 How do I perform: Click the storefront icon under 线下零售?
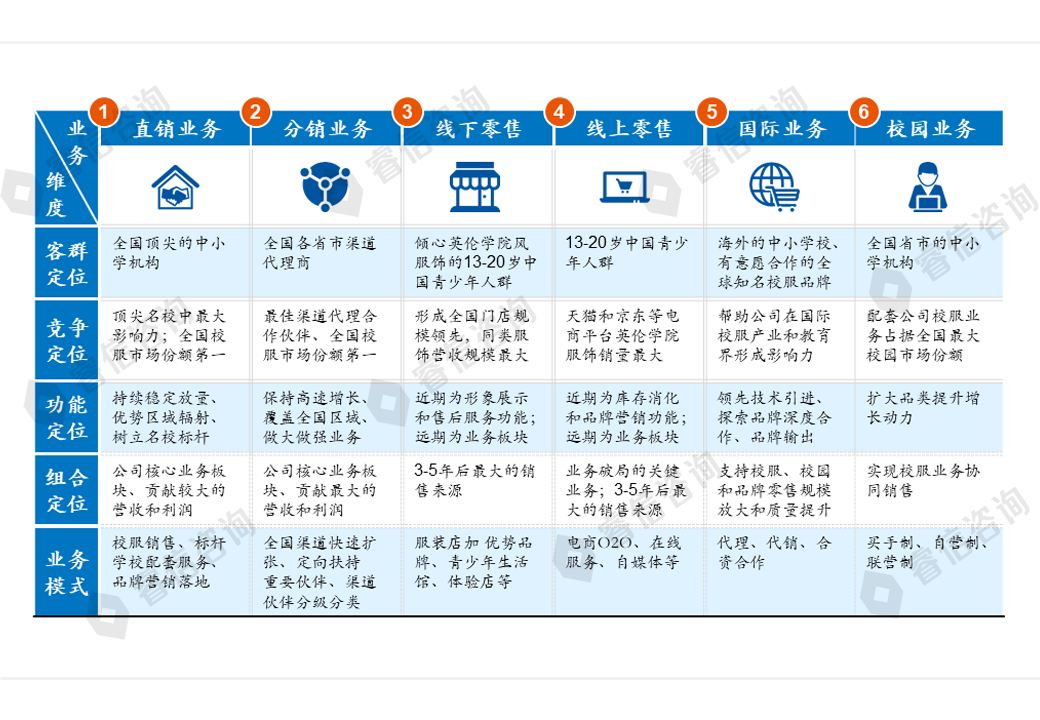click(x=477, y=187)
